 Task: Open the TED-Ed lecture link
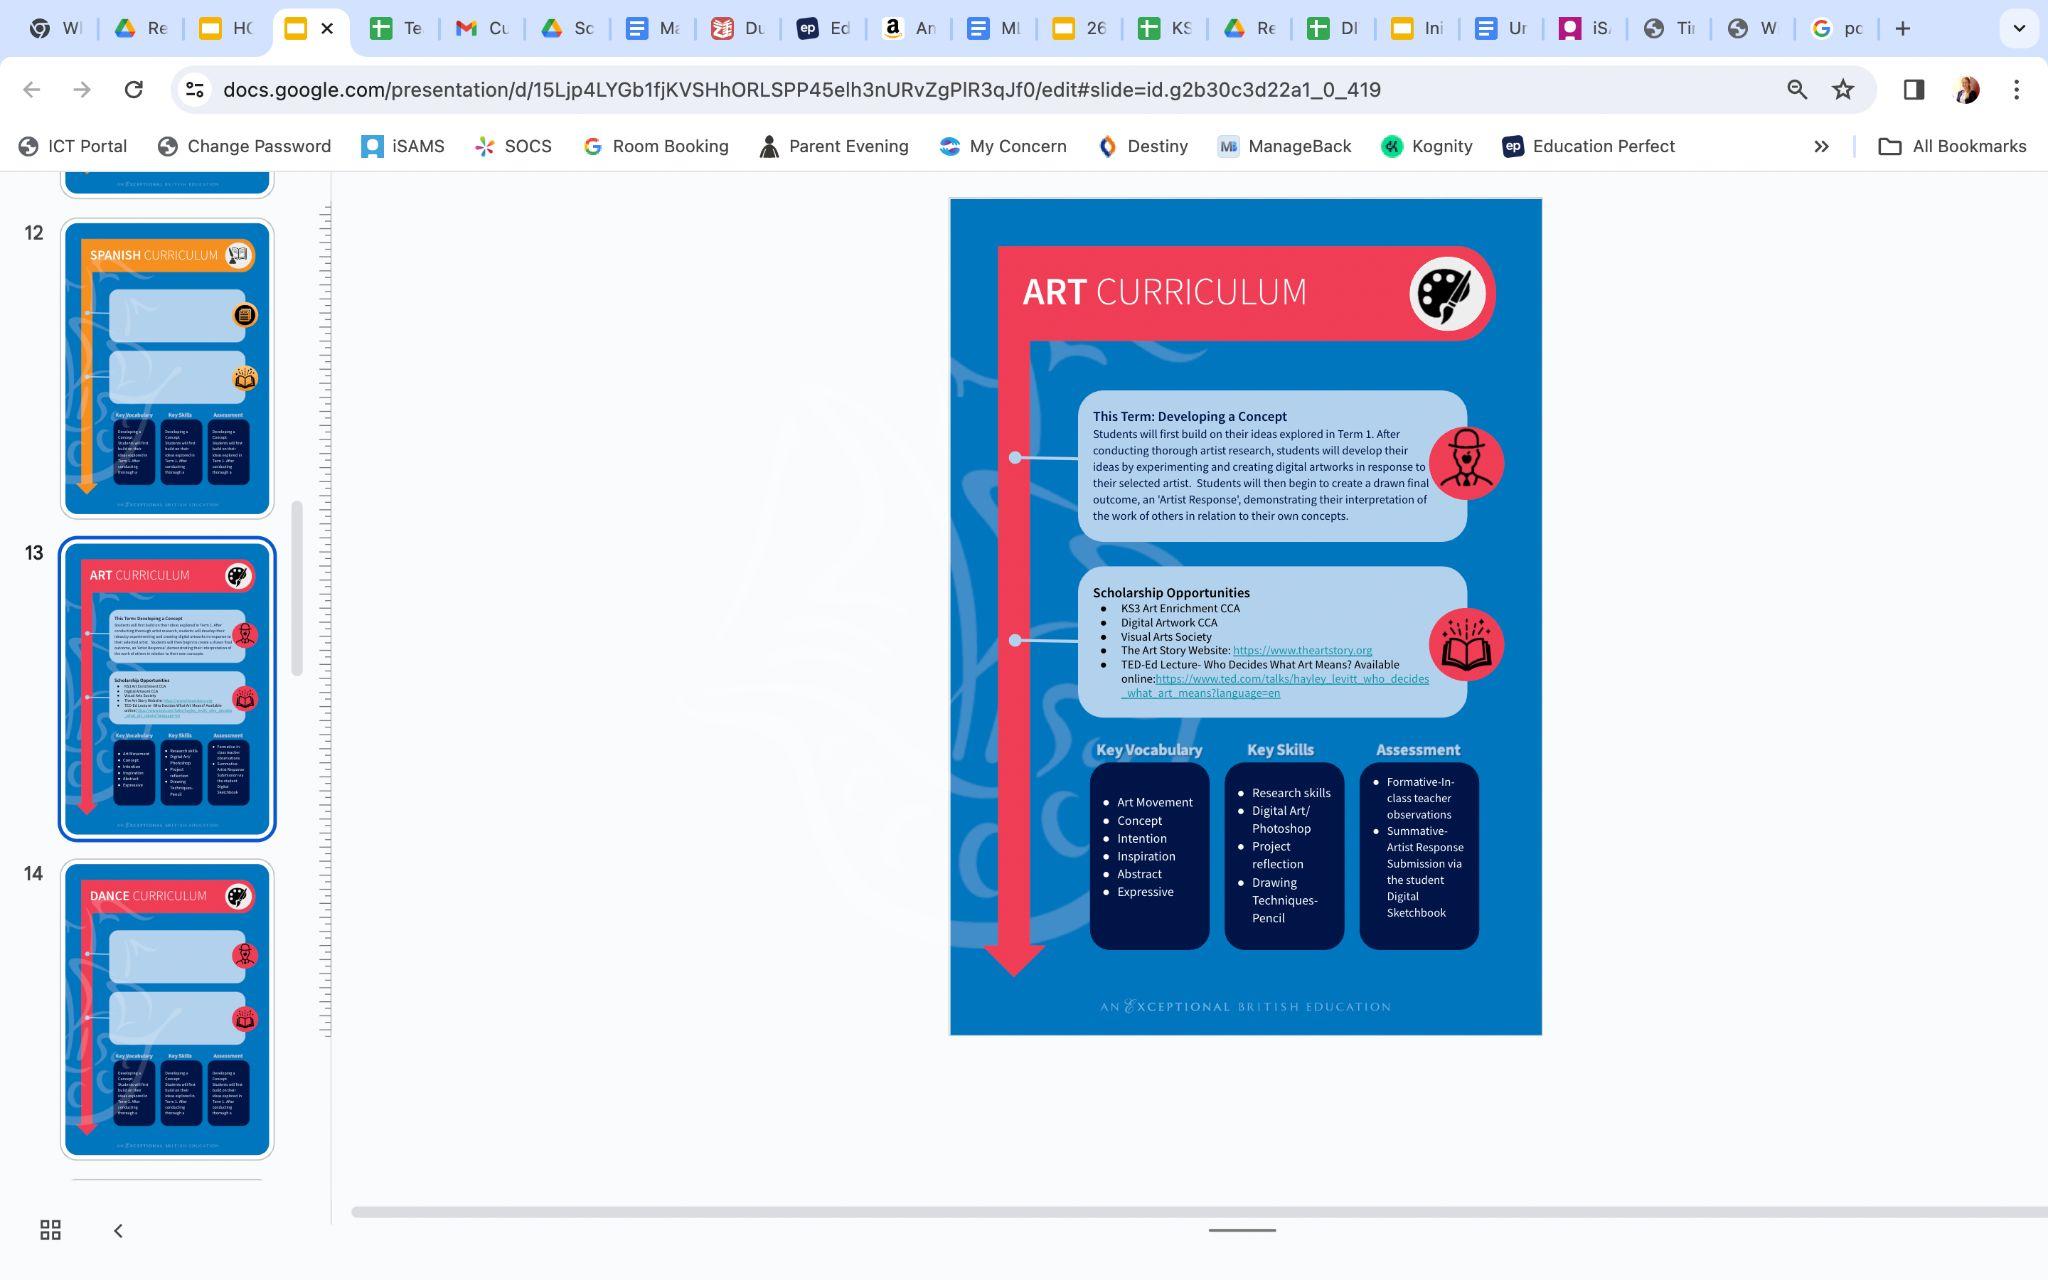coord(1292,679)
